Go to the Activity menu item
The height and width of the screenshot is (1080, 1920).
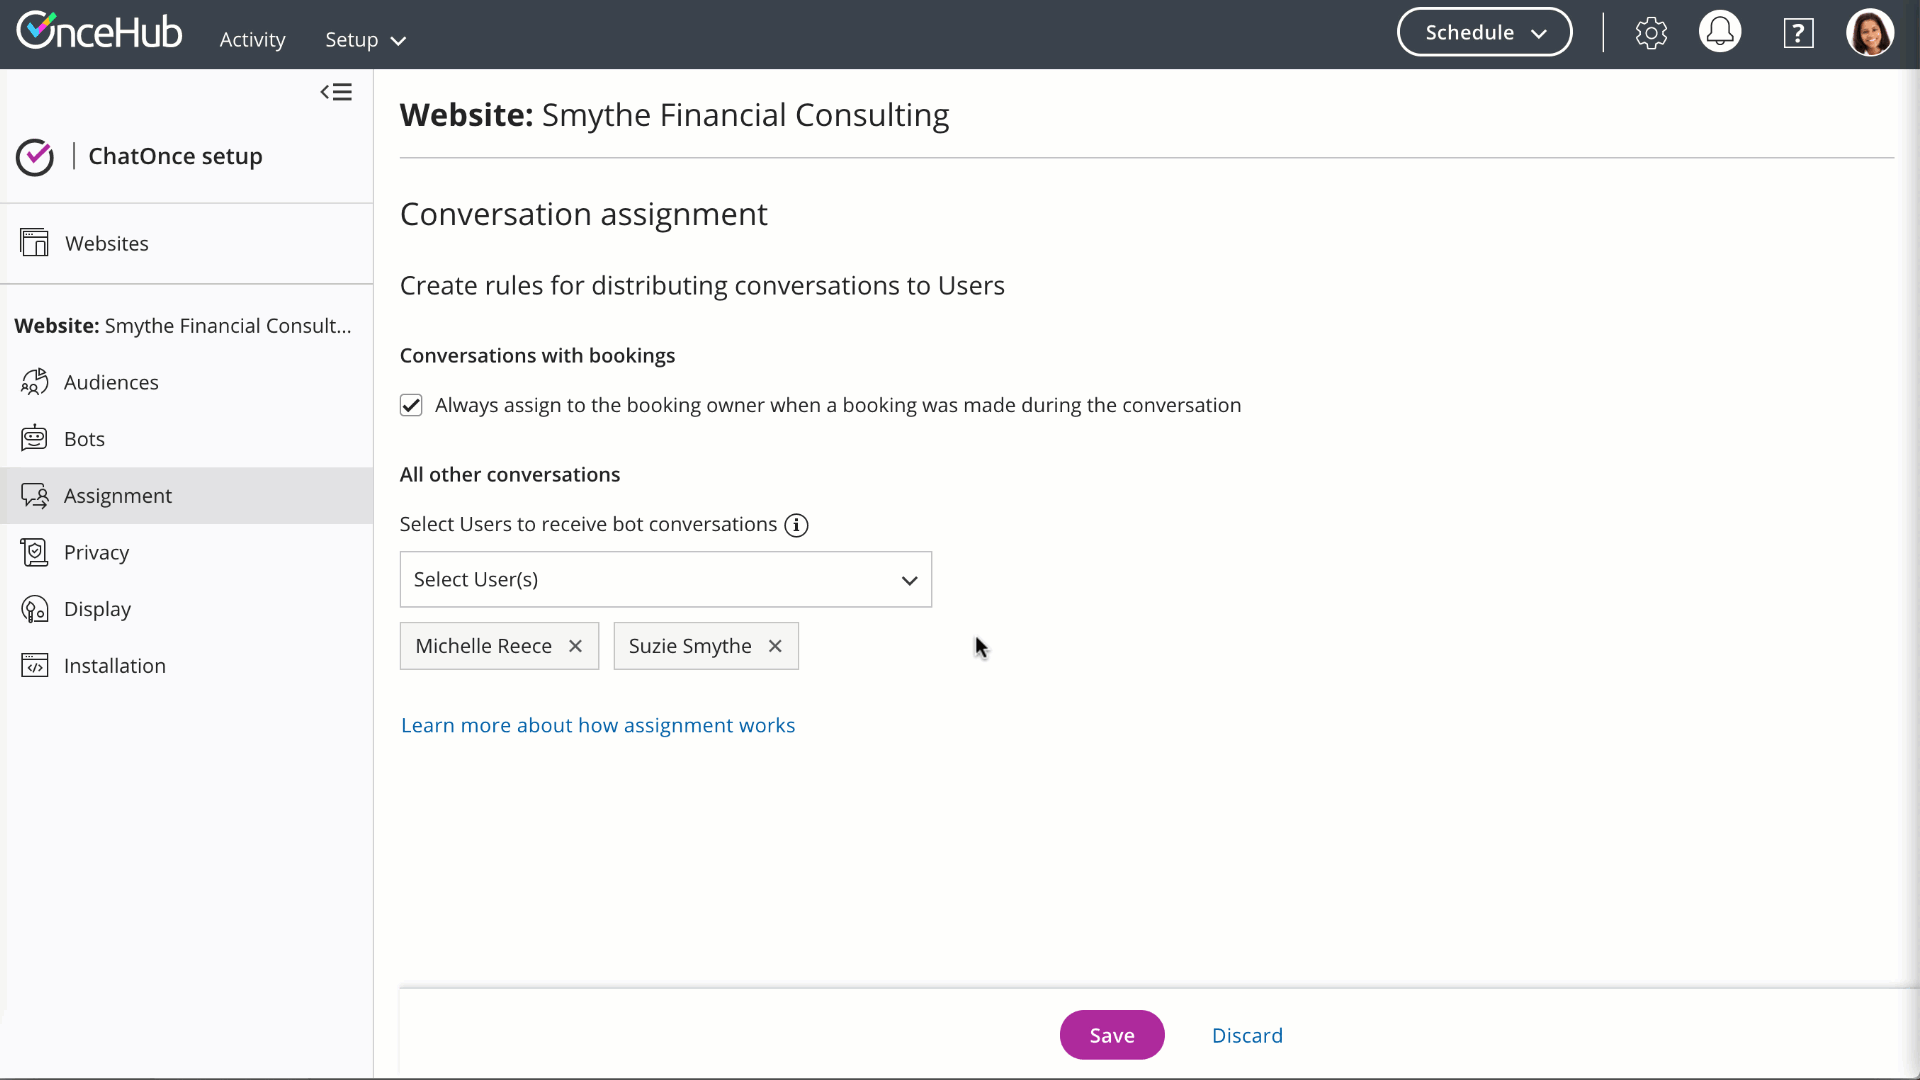252,40
